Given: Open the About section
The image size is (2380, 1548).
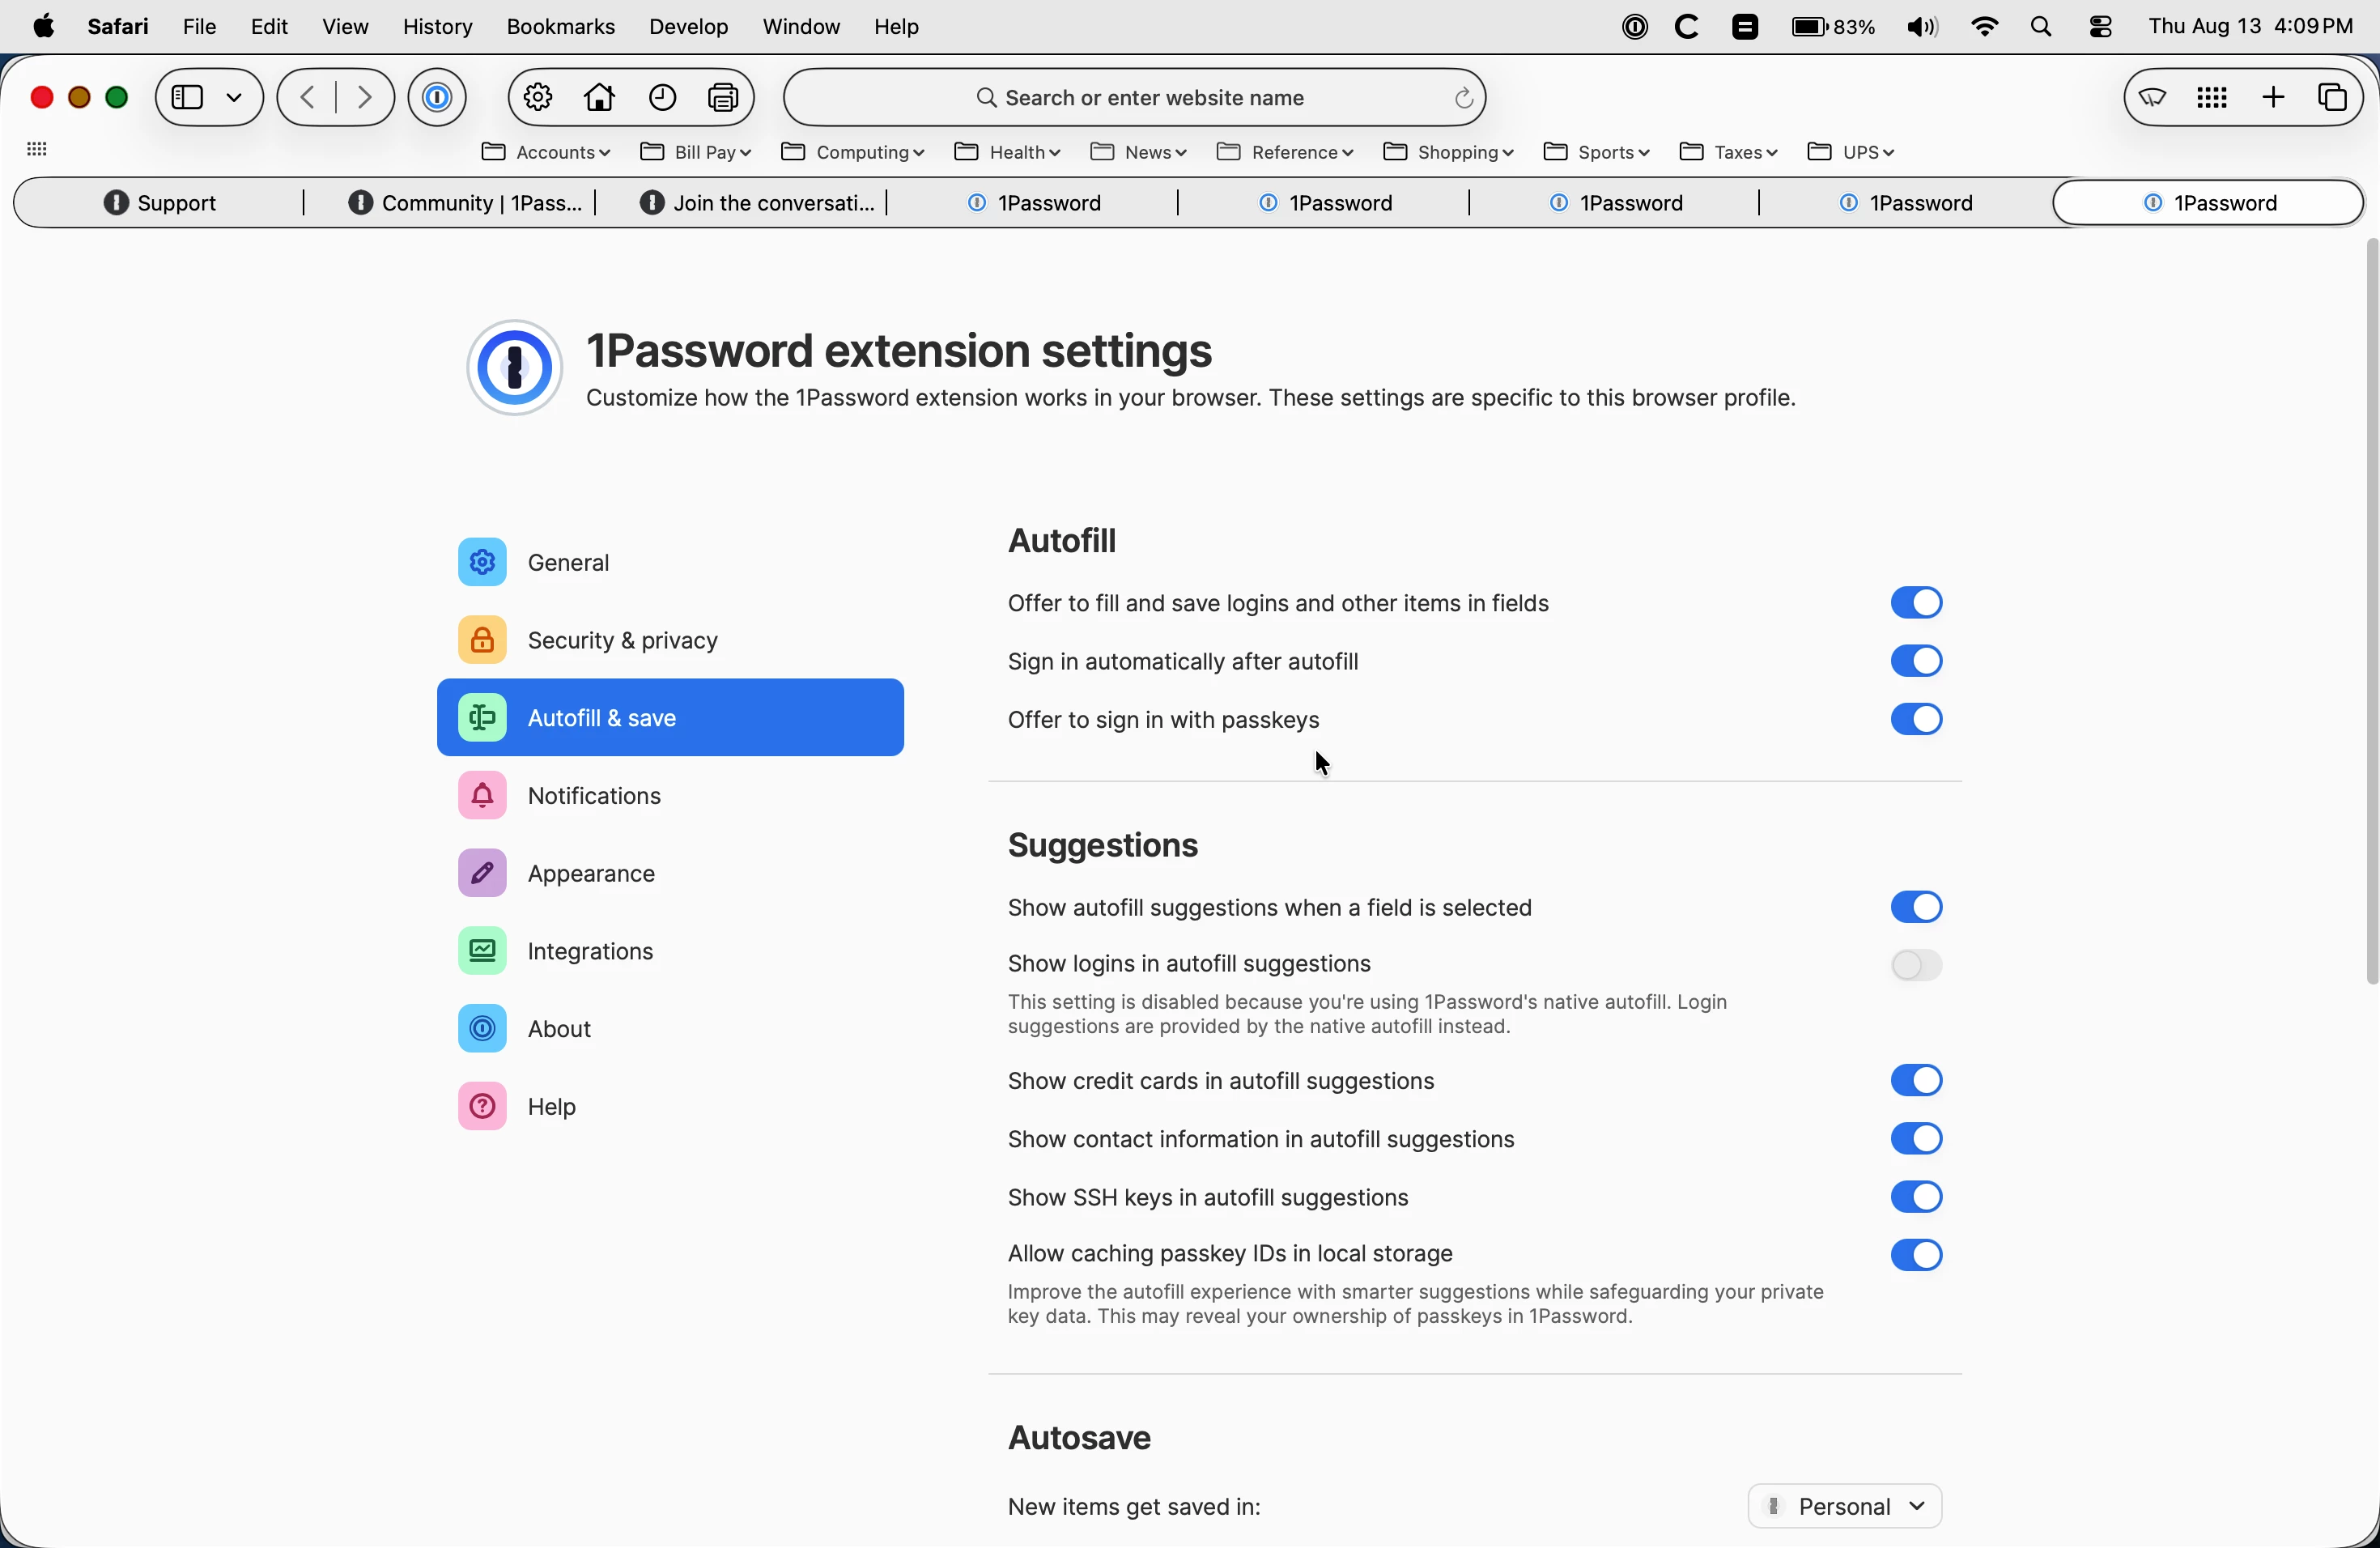Looking at the screenshot, I should (670, 1030).
